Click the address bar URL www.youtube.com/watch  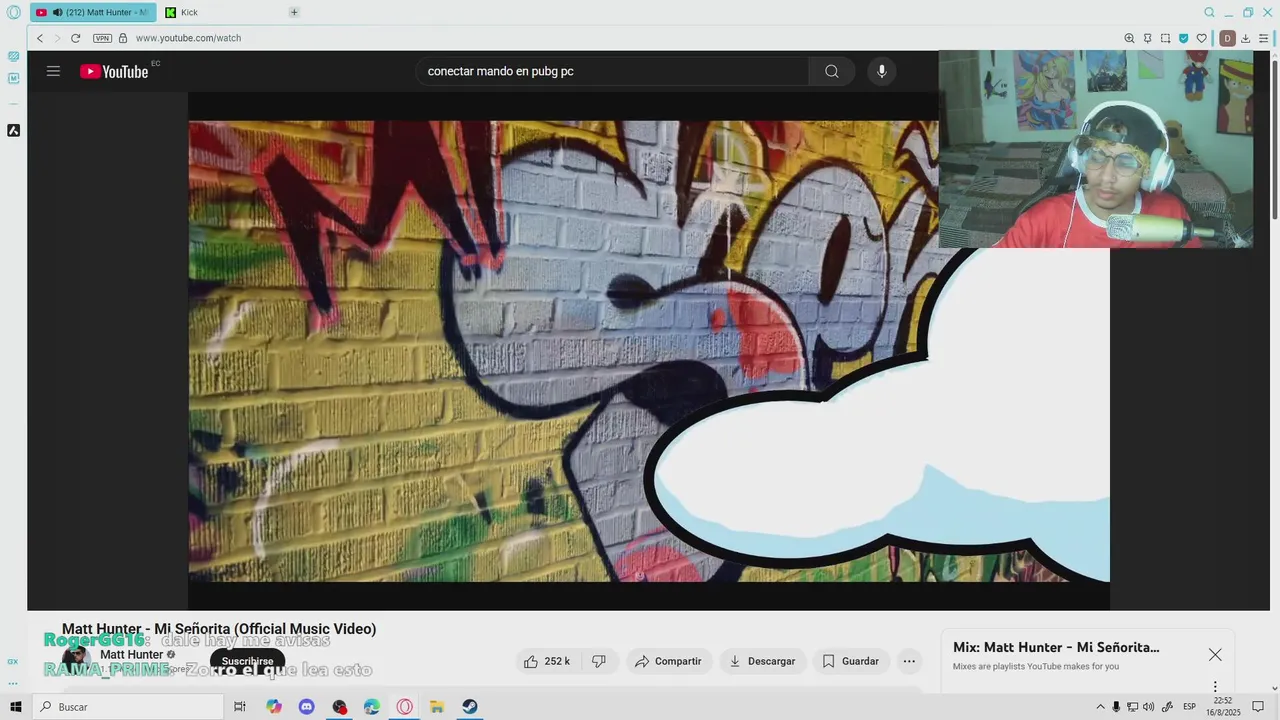pos(188,38)
